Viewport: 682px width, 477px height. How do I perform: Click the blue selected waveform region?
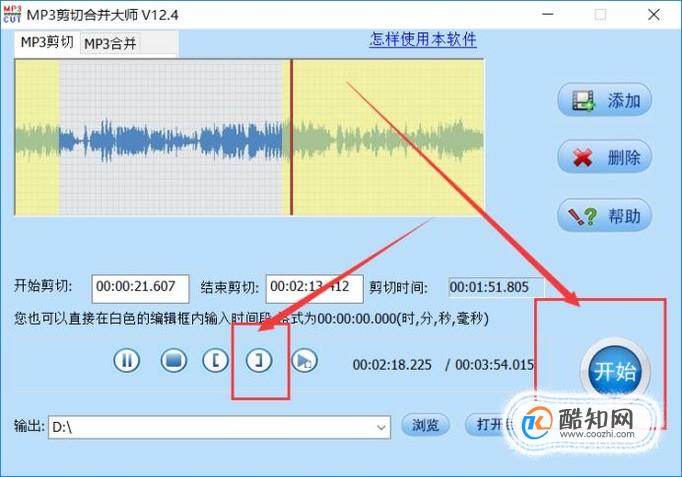[170, 137]
